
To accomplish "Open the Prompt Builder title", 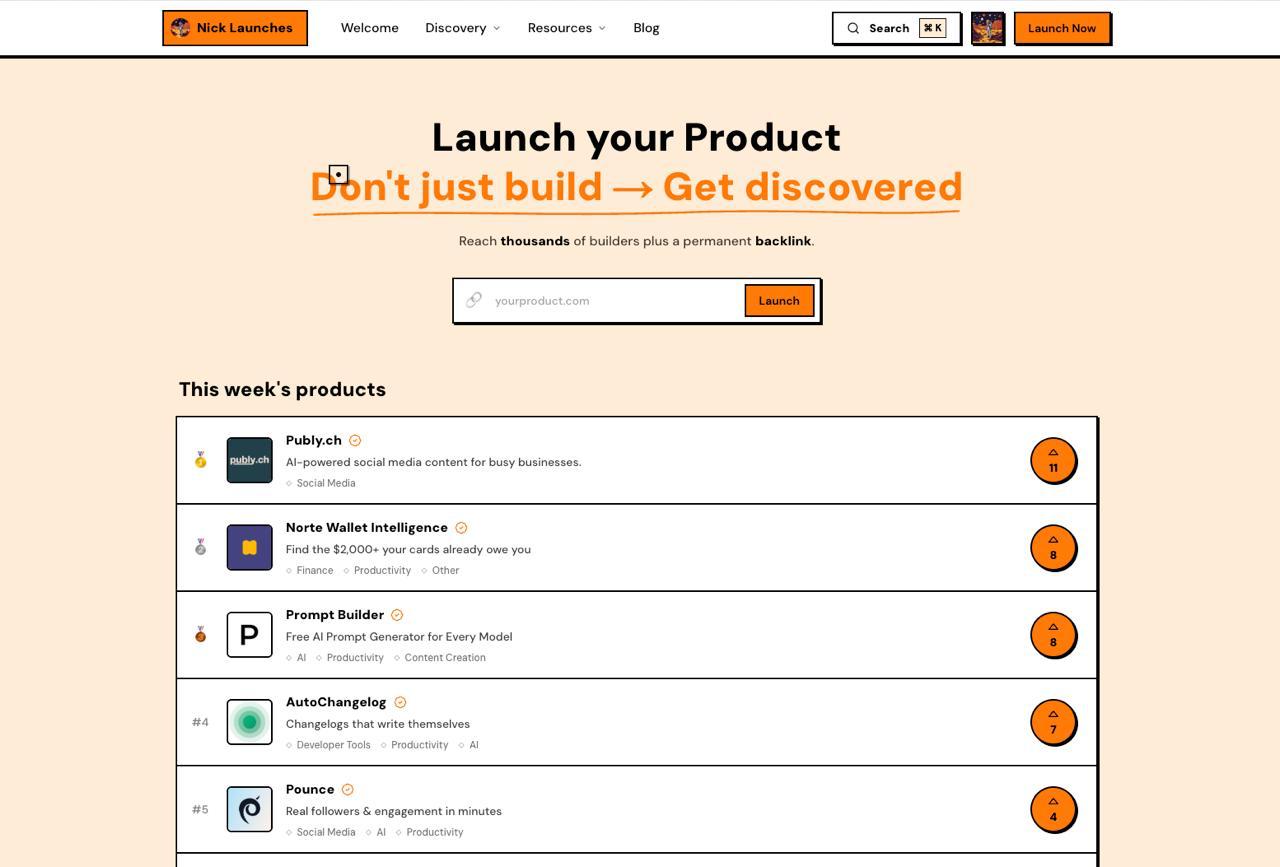I will point(335,614).
